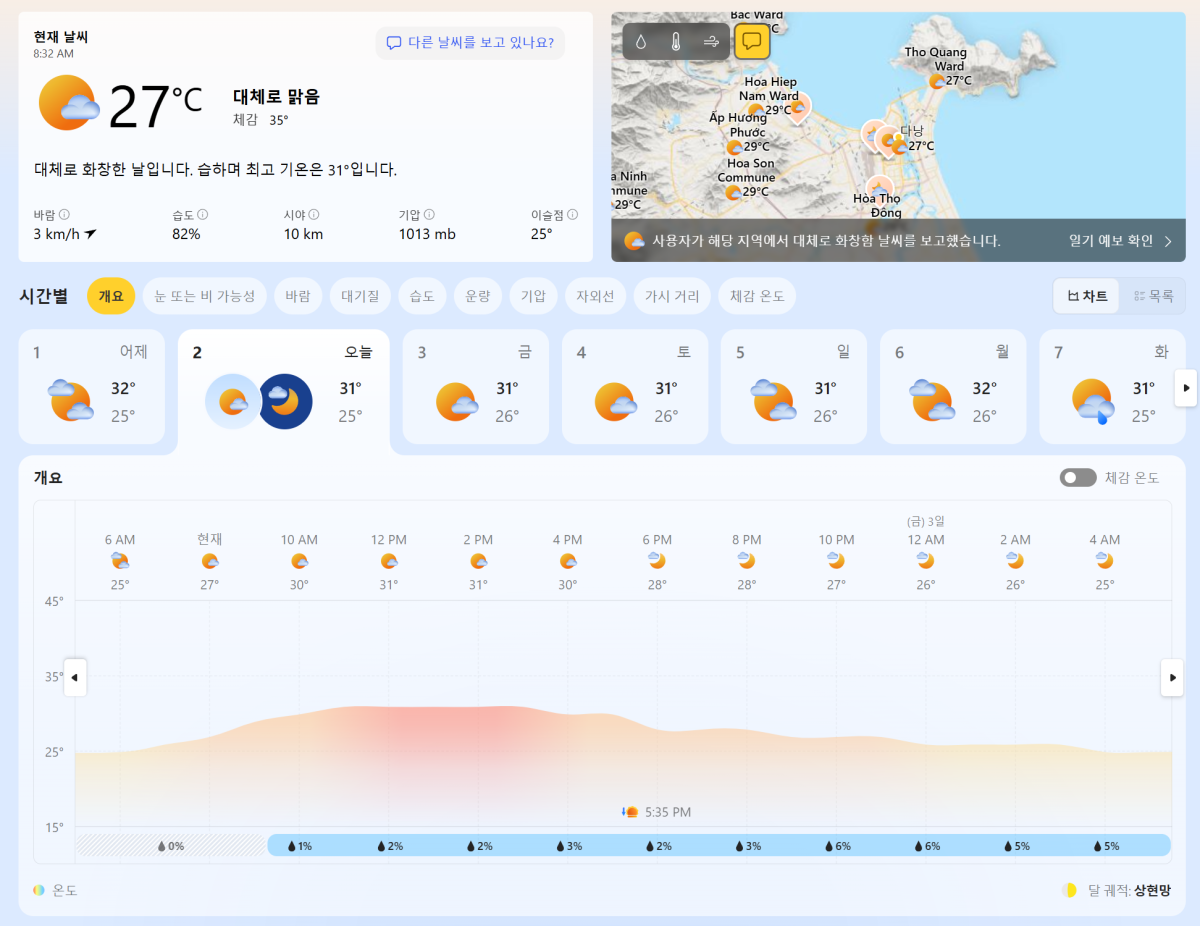Switch map to wind layer icon
Image resolution: width=1200 pixels, height=926 pixels.
pos(711,42)
